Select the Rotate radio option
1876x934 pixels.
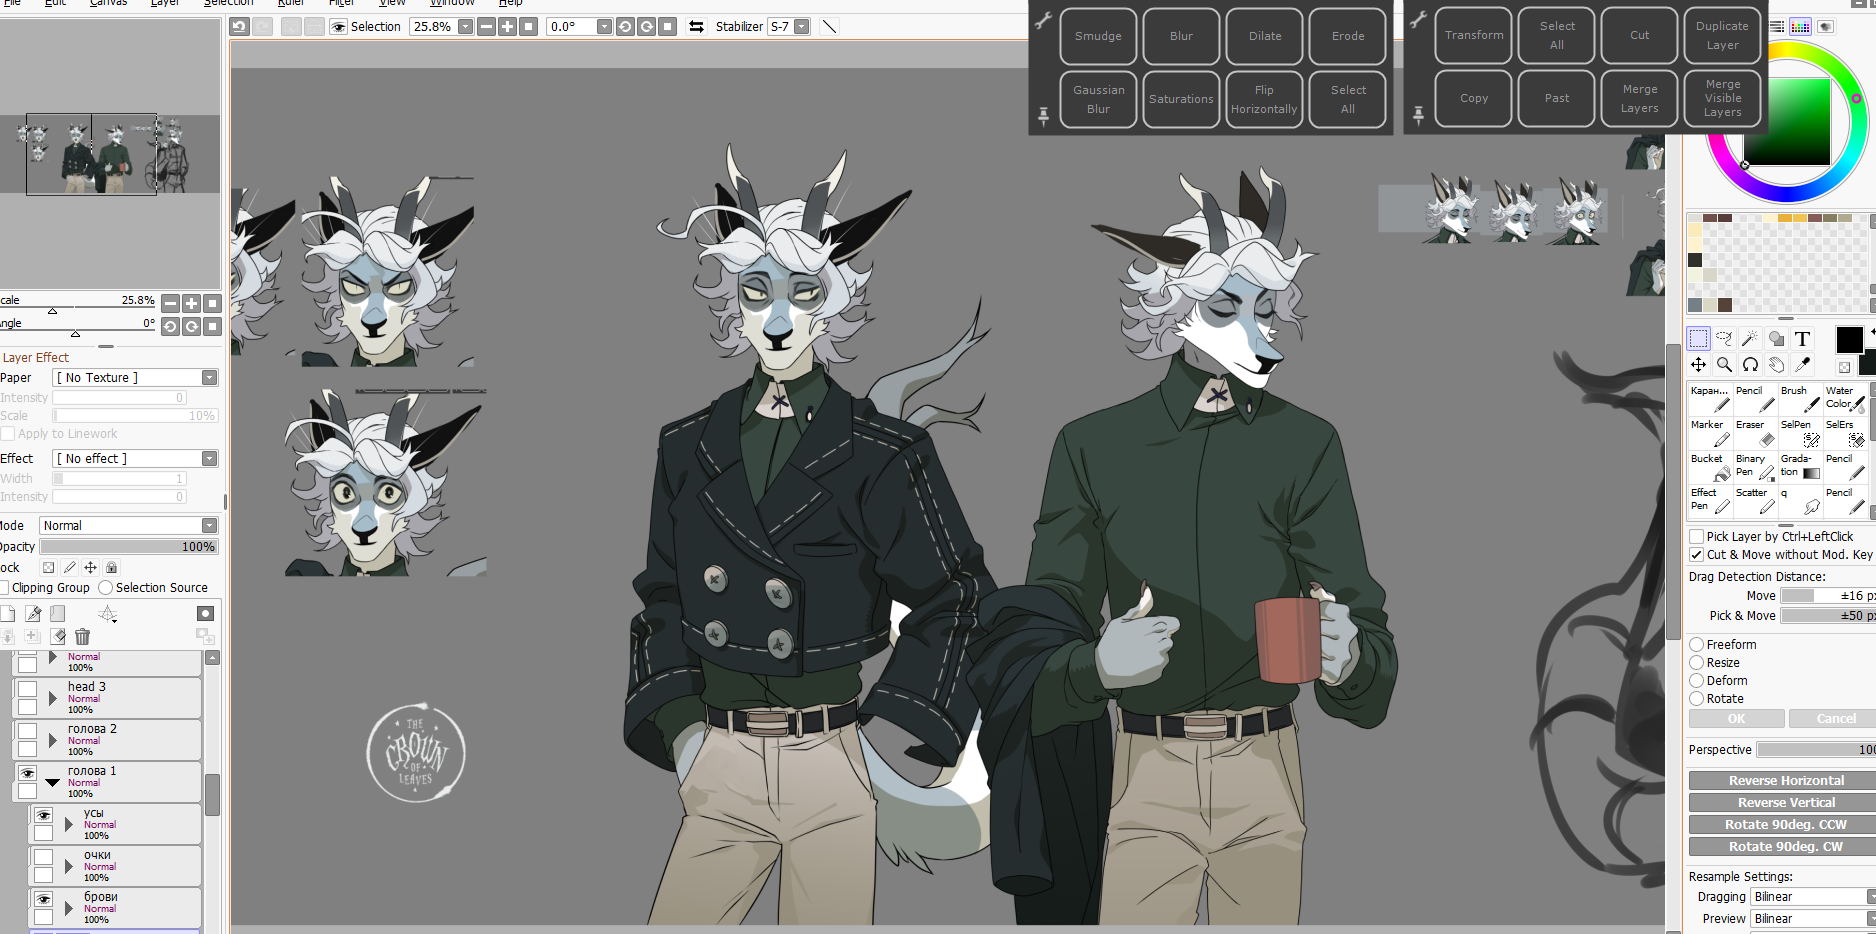tap(1697, 699)
